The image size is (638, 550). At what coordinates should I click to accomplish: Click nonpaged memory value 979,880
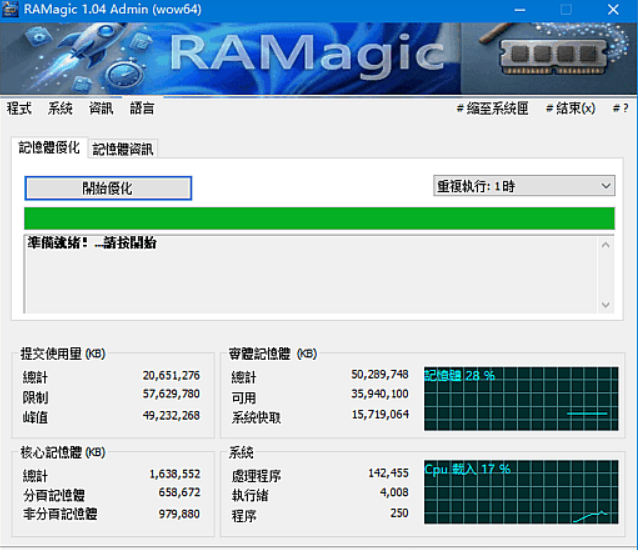coord(179,514)
